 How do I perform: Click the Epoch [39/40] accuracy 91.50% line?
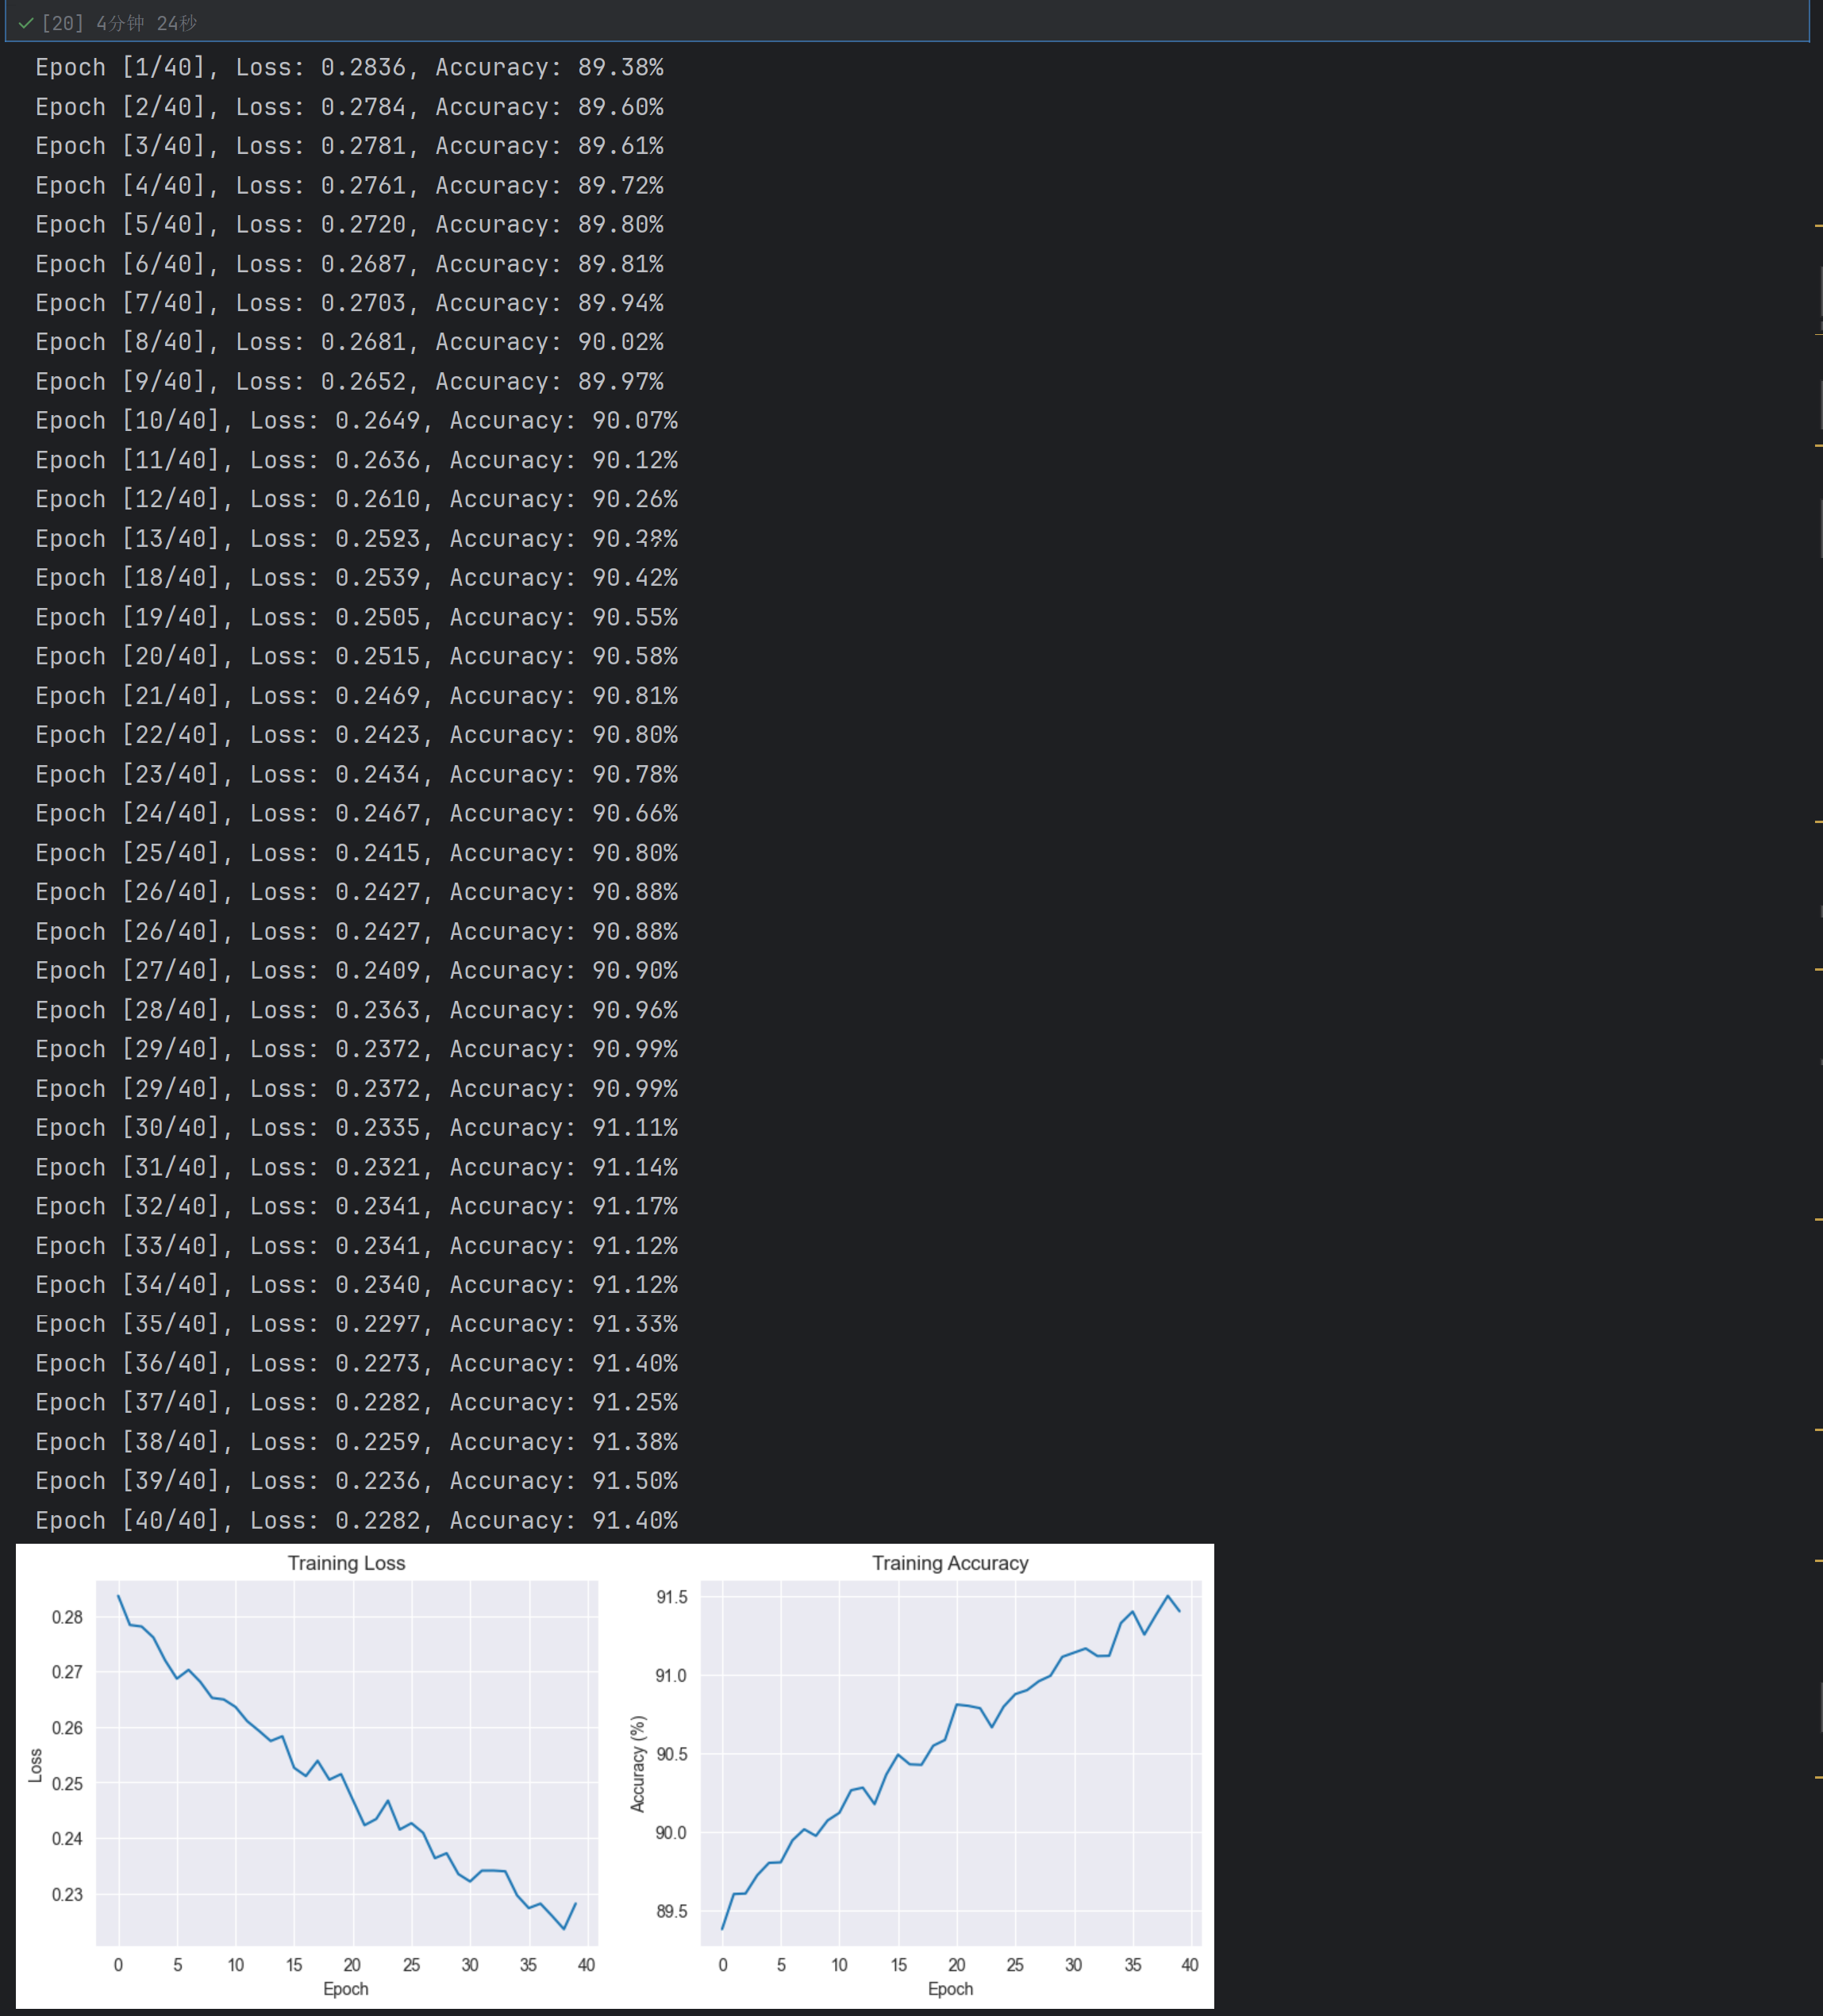click(356, 1481)
